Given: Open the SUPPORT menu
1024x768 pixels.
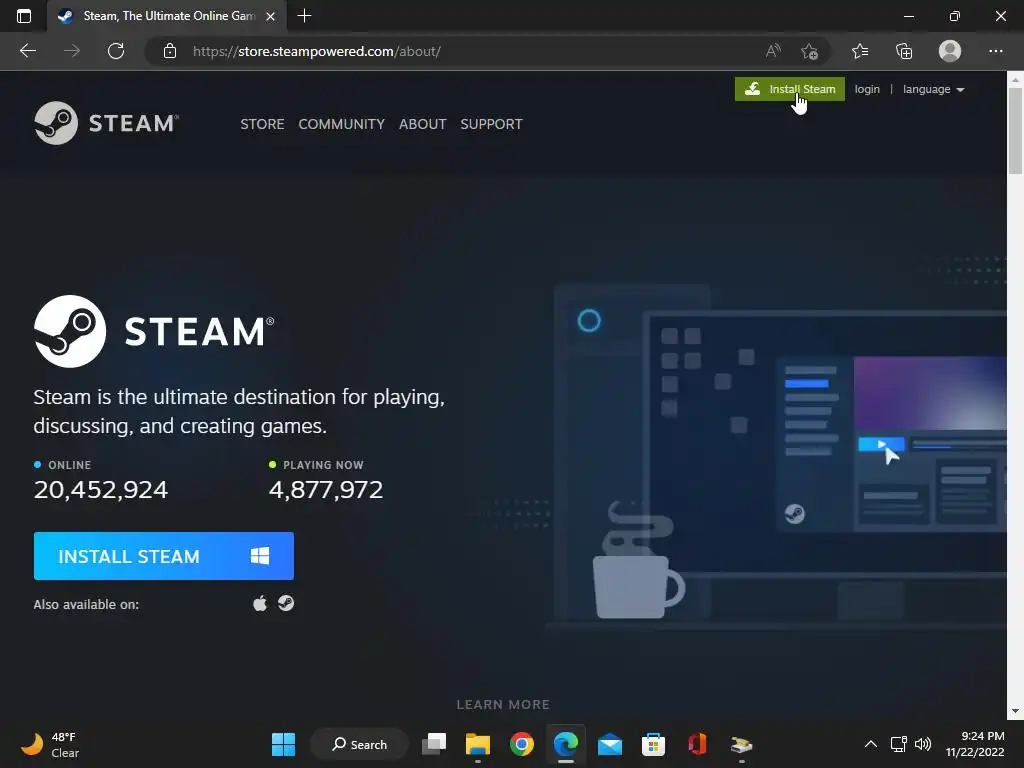Looking at the screenshot, I should (x=491, y=124).
